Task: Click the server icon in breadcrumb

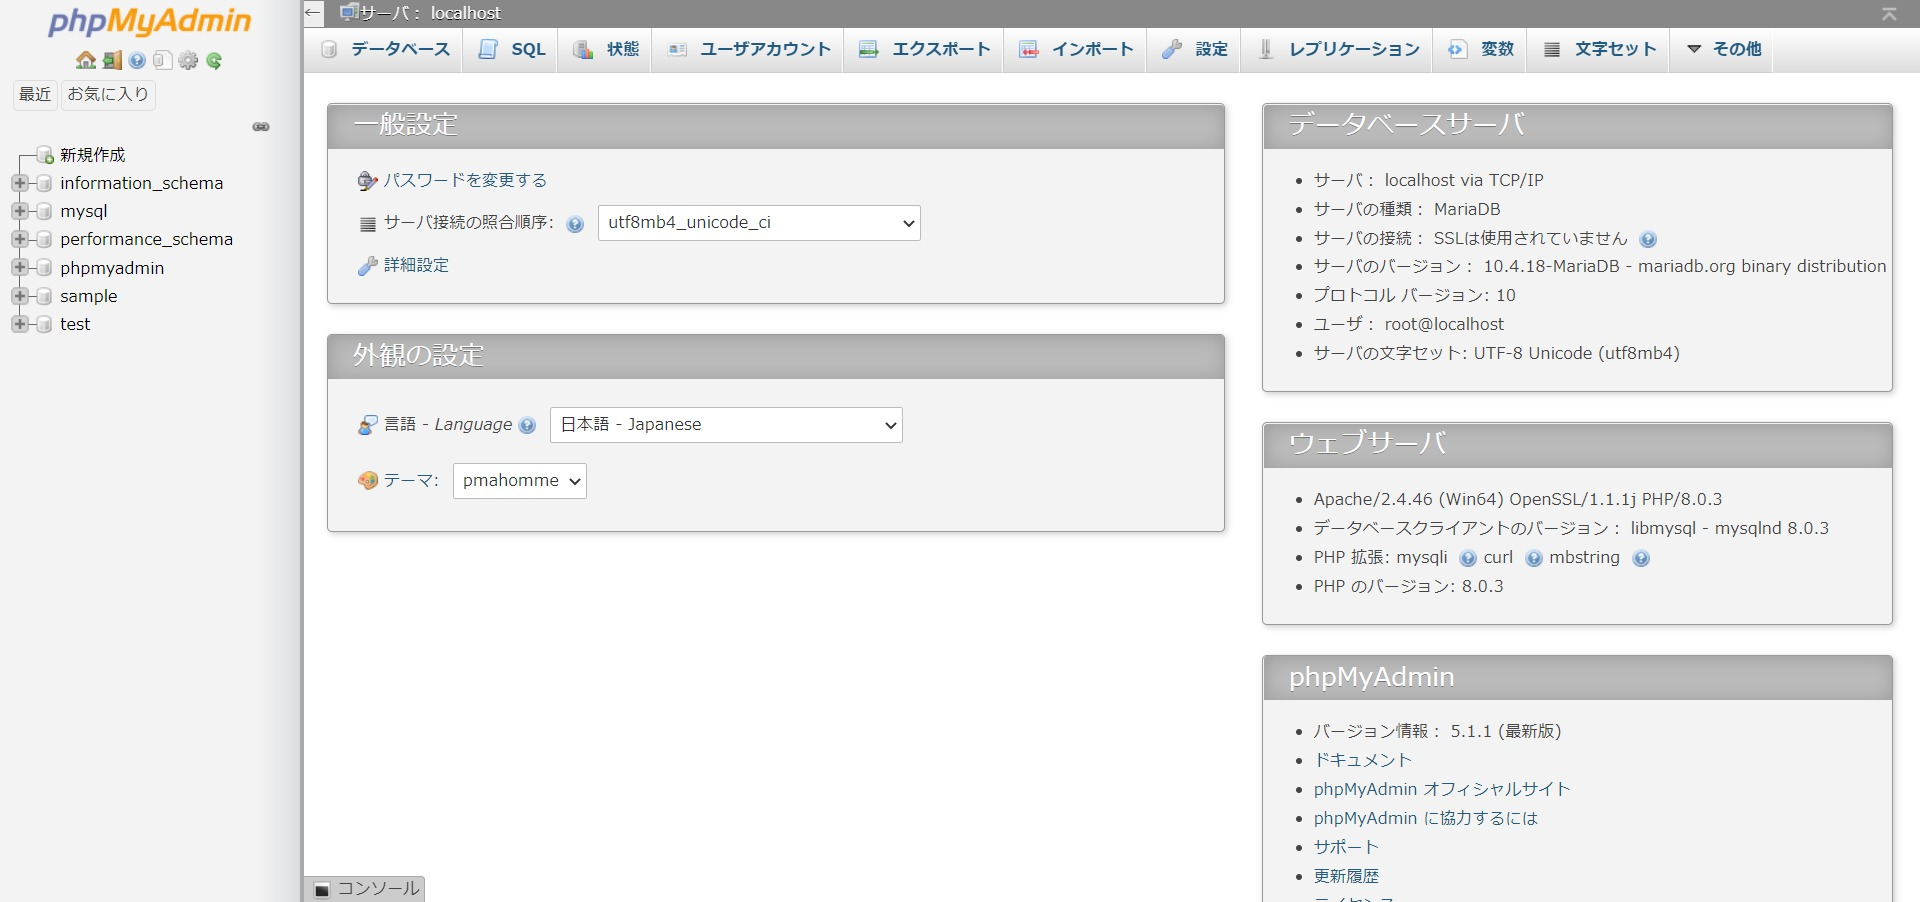Action: click(349, 12)
